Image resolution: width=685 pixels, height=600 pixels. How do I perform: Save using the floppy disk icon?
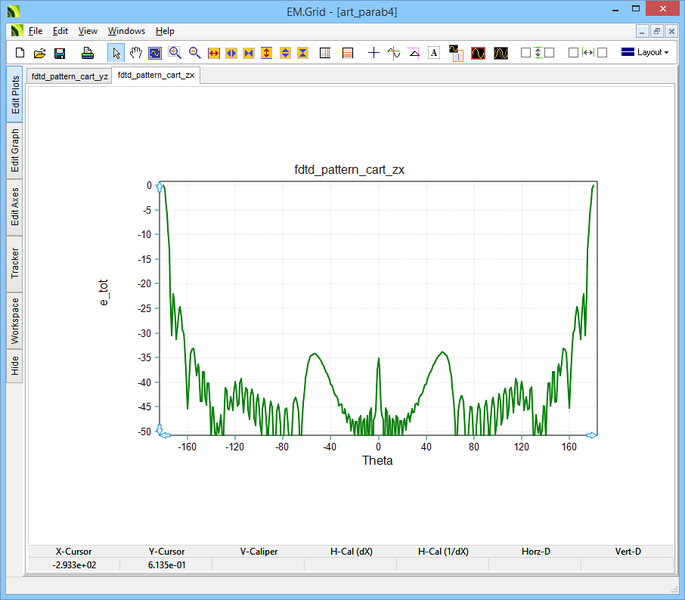pyautogui.click(x=59, y=52)
